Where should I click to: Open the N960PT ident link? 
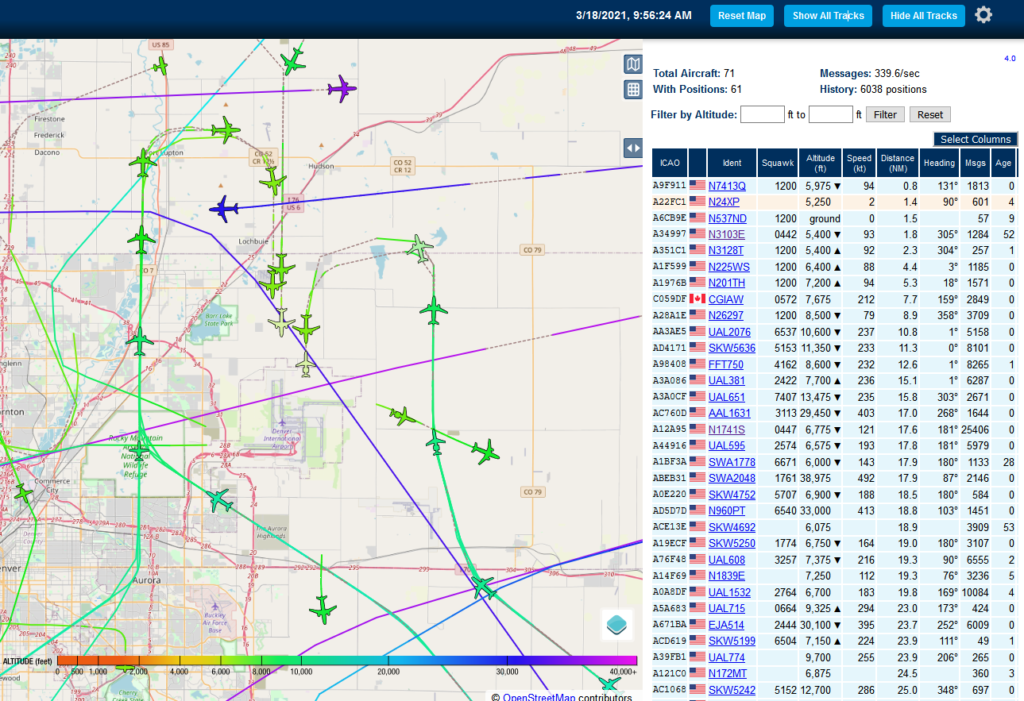tap(727, 511)
